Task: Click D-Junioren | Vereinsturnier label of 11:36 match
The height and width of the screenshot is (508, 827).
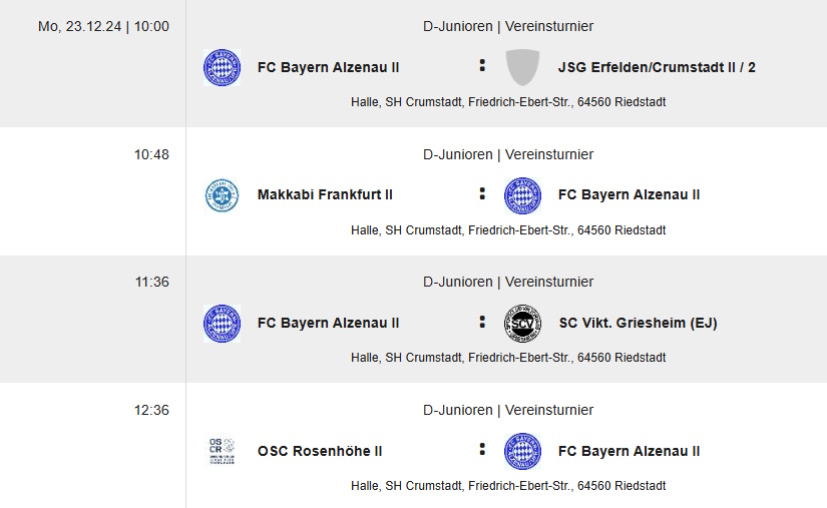Action: 508,282
